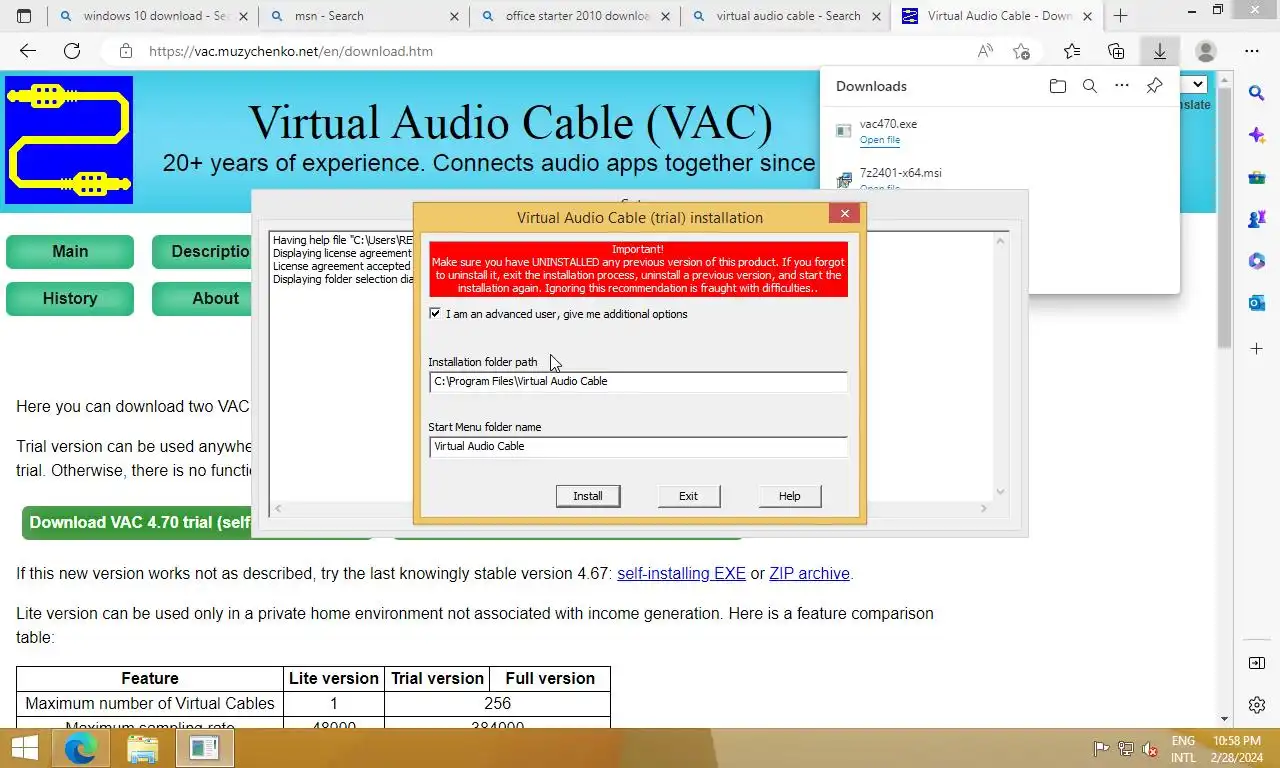1280x768 pixels.
Task: Open the sidebar Games chess icon
Action: pyautogui.click(x=1257, y=219)
